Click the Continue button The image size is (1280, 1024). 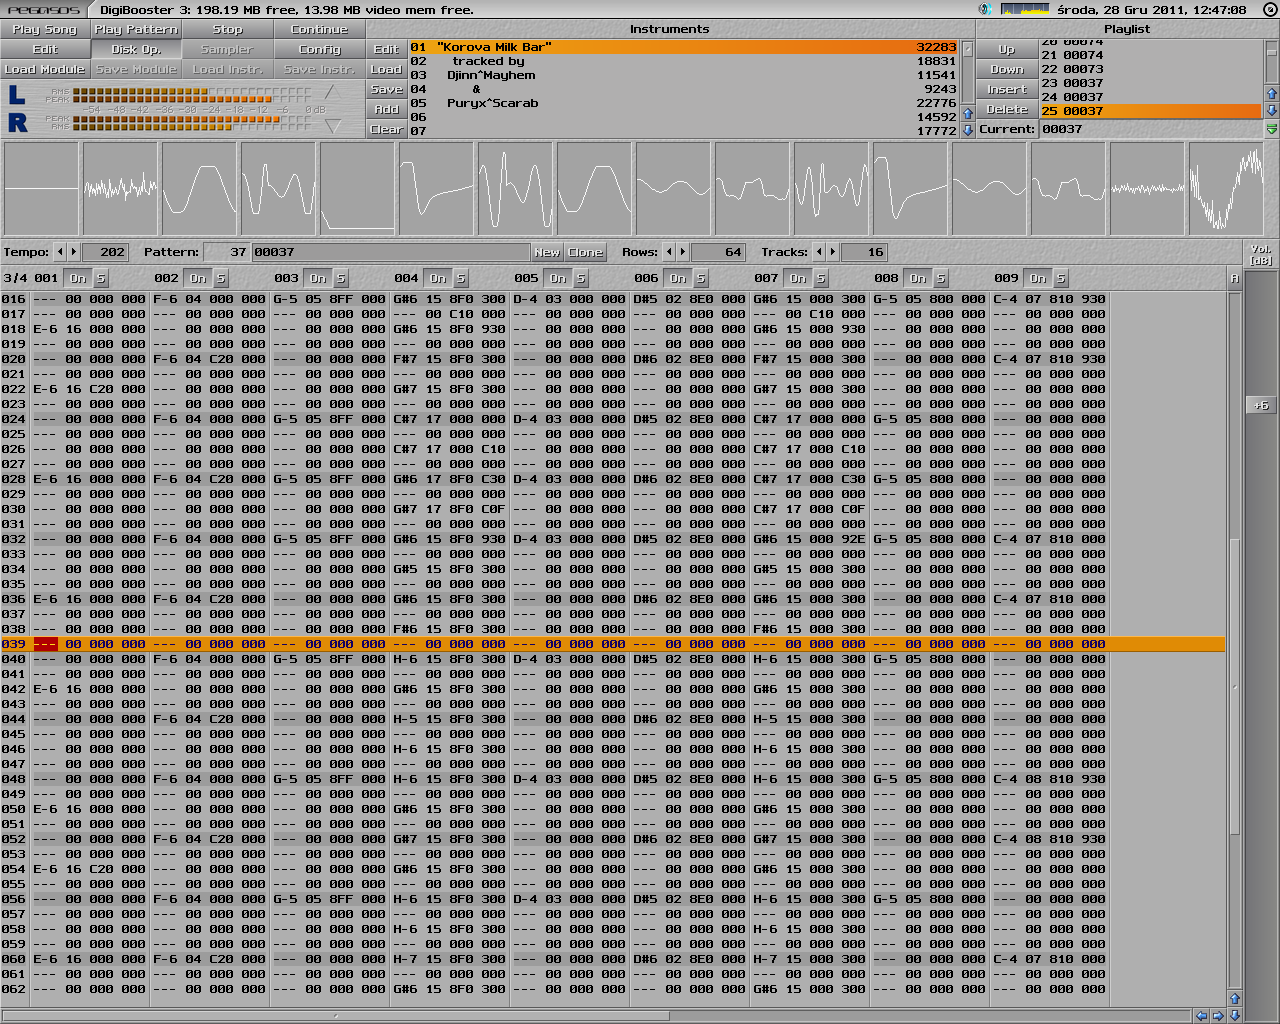tap(320, 29)
